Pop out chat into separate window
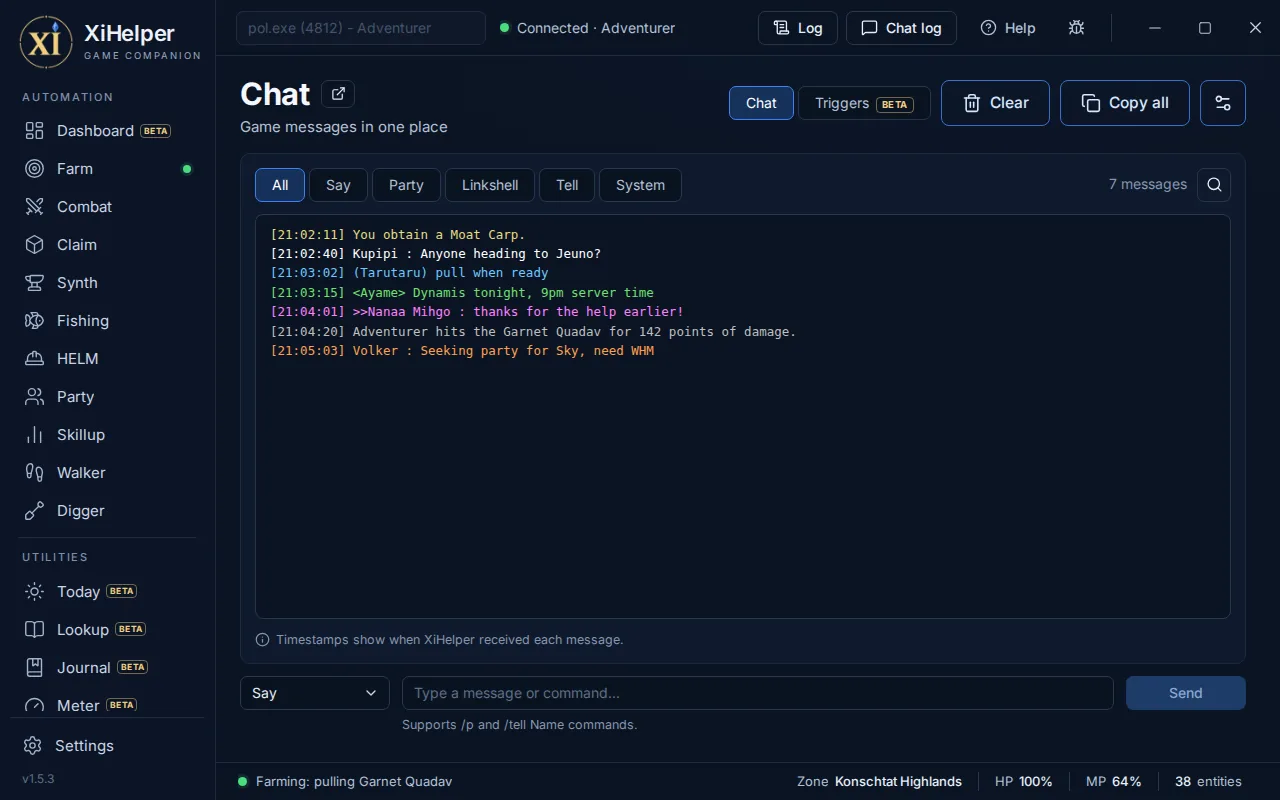This screenshot has height=800, width=1280. click(338, 94)
